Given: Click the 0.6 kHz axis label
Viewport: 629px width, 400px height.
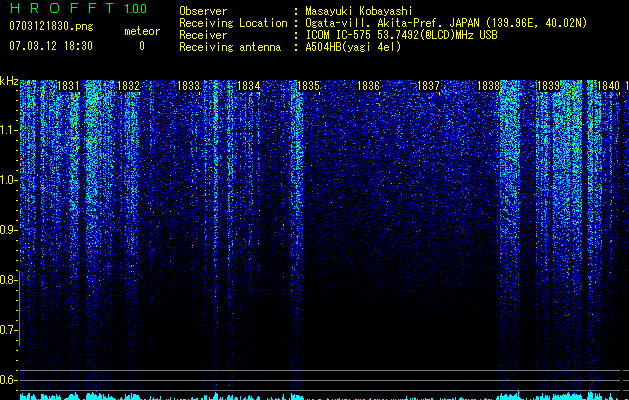Looking at the screenshot, I should coord(9,380).
